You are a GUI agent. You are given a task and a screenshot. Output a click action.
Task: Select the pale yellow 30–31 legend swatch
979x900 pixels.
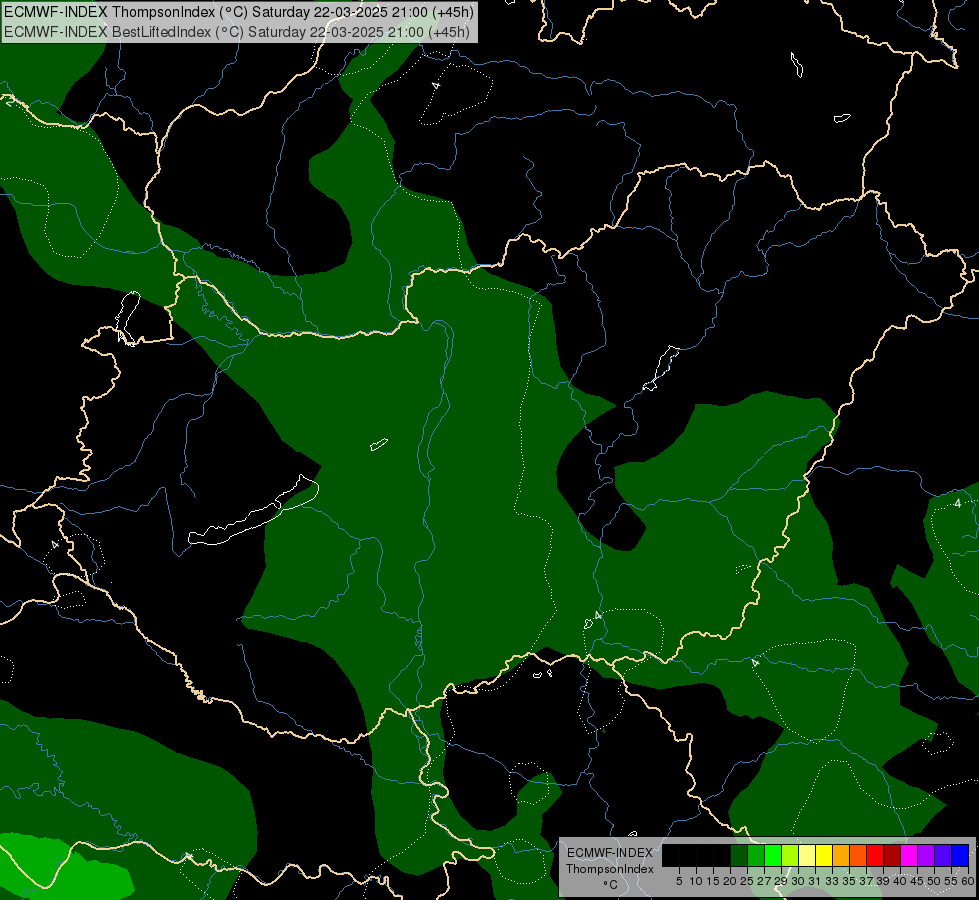tap(807, 855)
